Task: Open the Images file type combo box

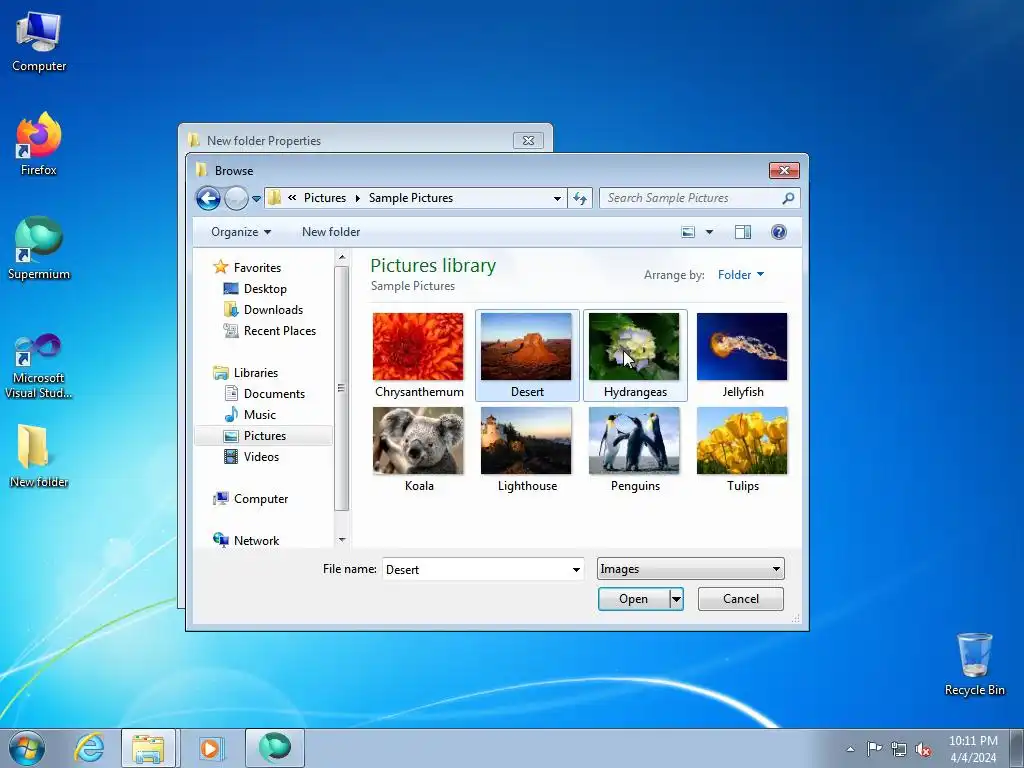Action: click(x=690, y=569)
